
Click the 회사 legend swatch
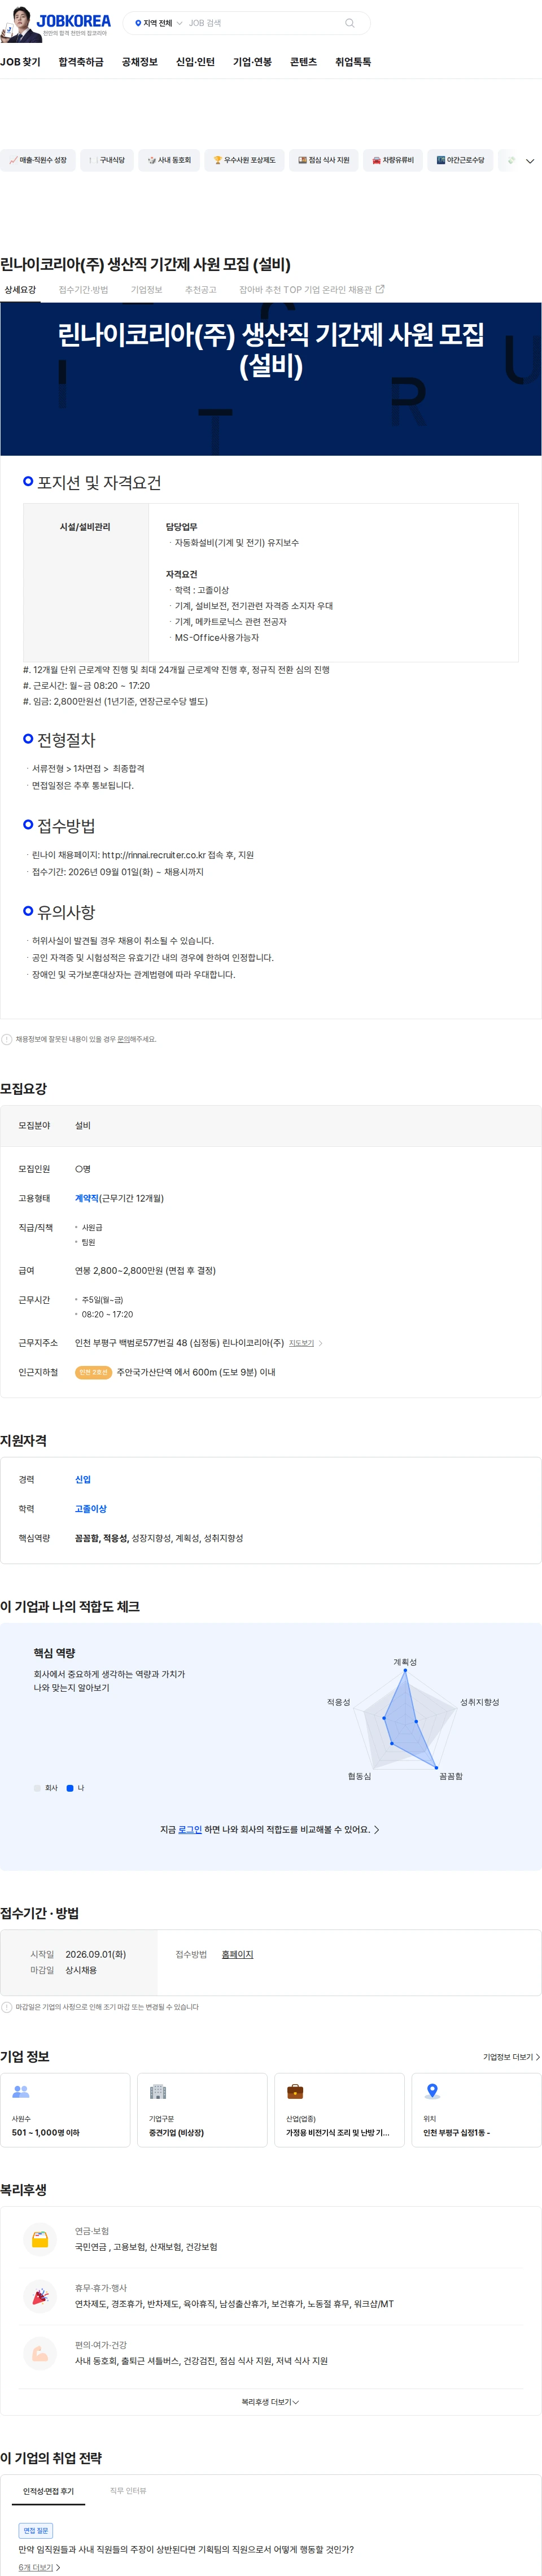point(37,1787)
